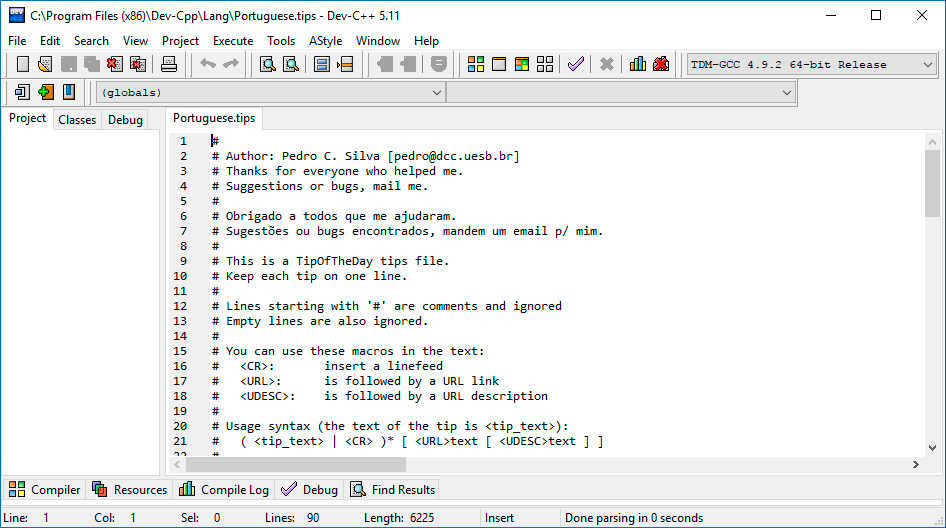946x528 pixels.
Task: Click the New file toolbar icon
Action: click(22, 64)
